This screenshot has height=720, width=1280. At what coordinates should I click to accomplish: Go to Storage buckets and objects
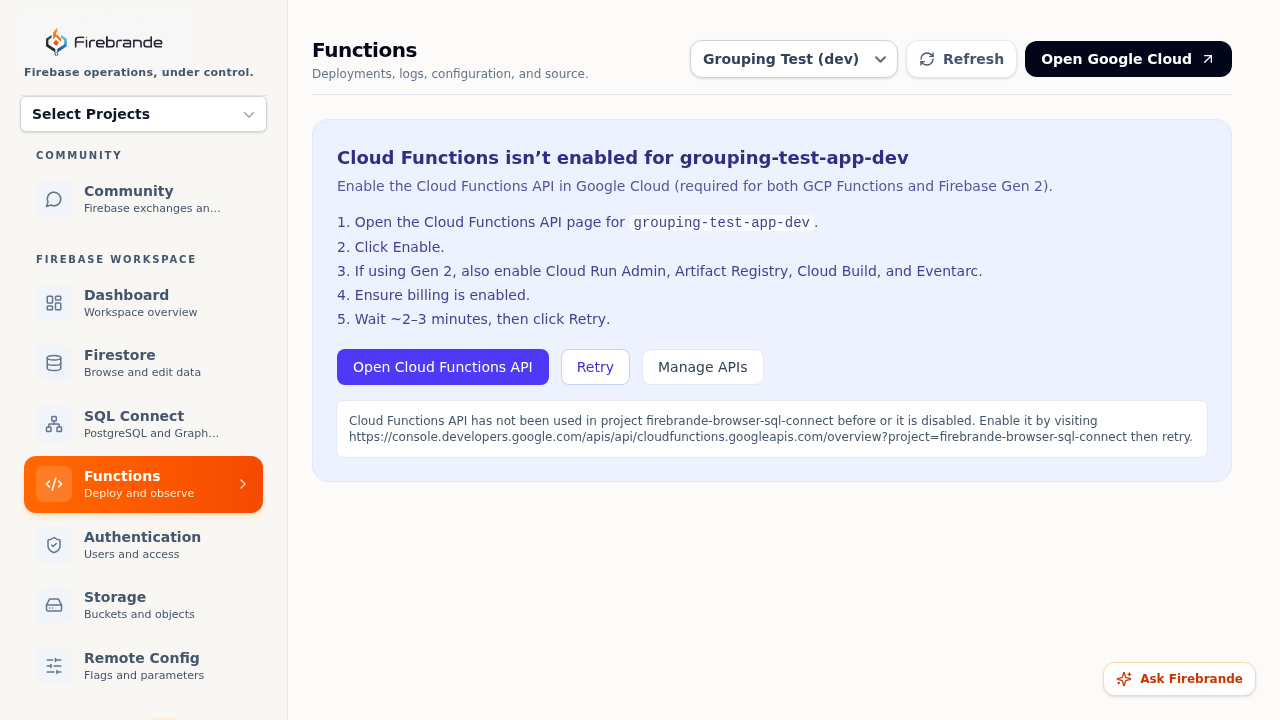[x=143, y=605]
